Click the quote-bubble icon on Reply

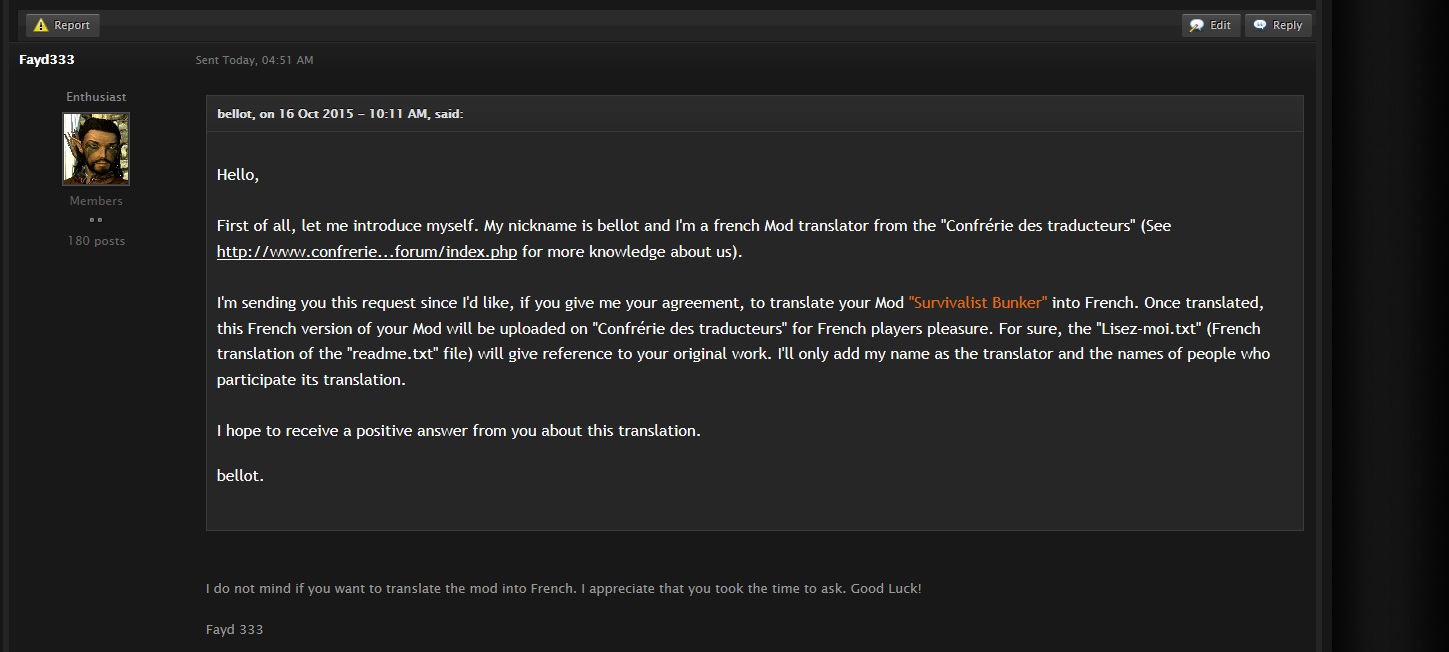1260,25
